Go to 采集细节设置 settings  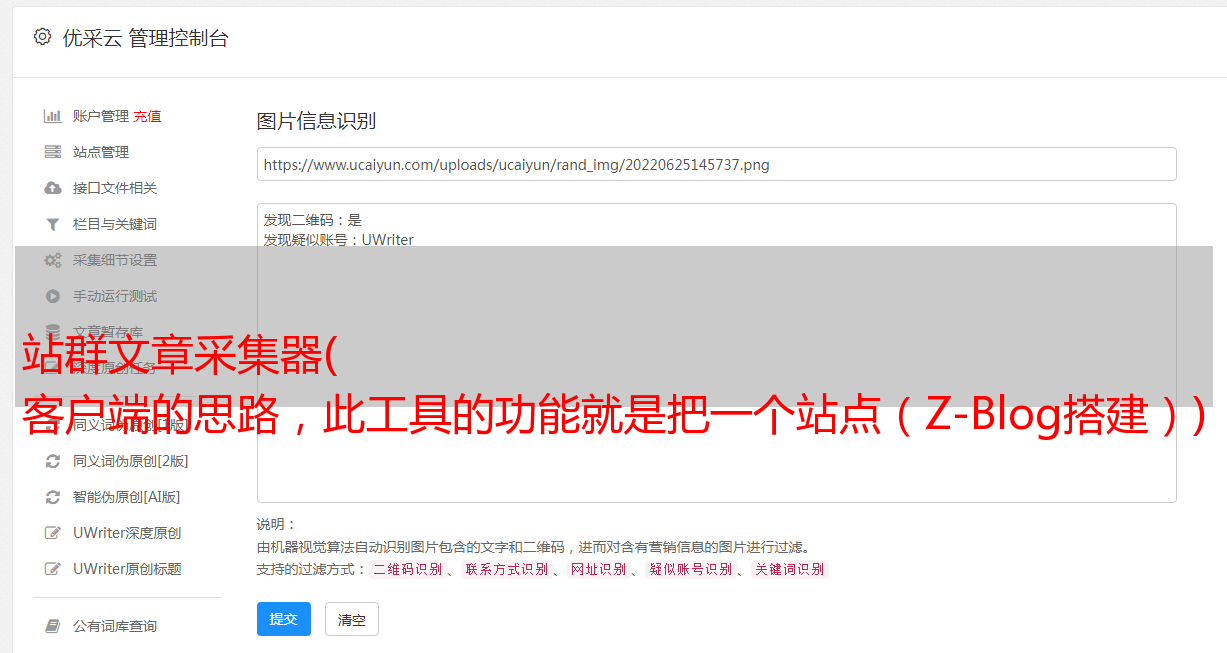pyautogui.click(x=115, y=260)
